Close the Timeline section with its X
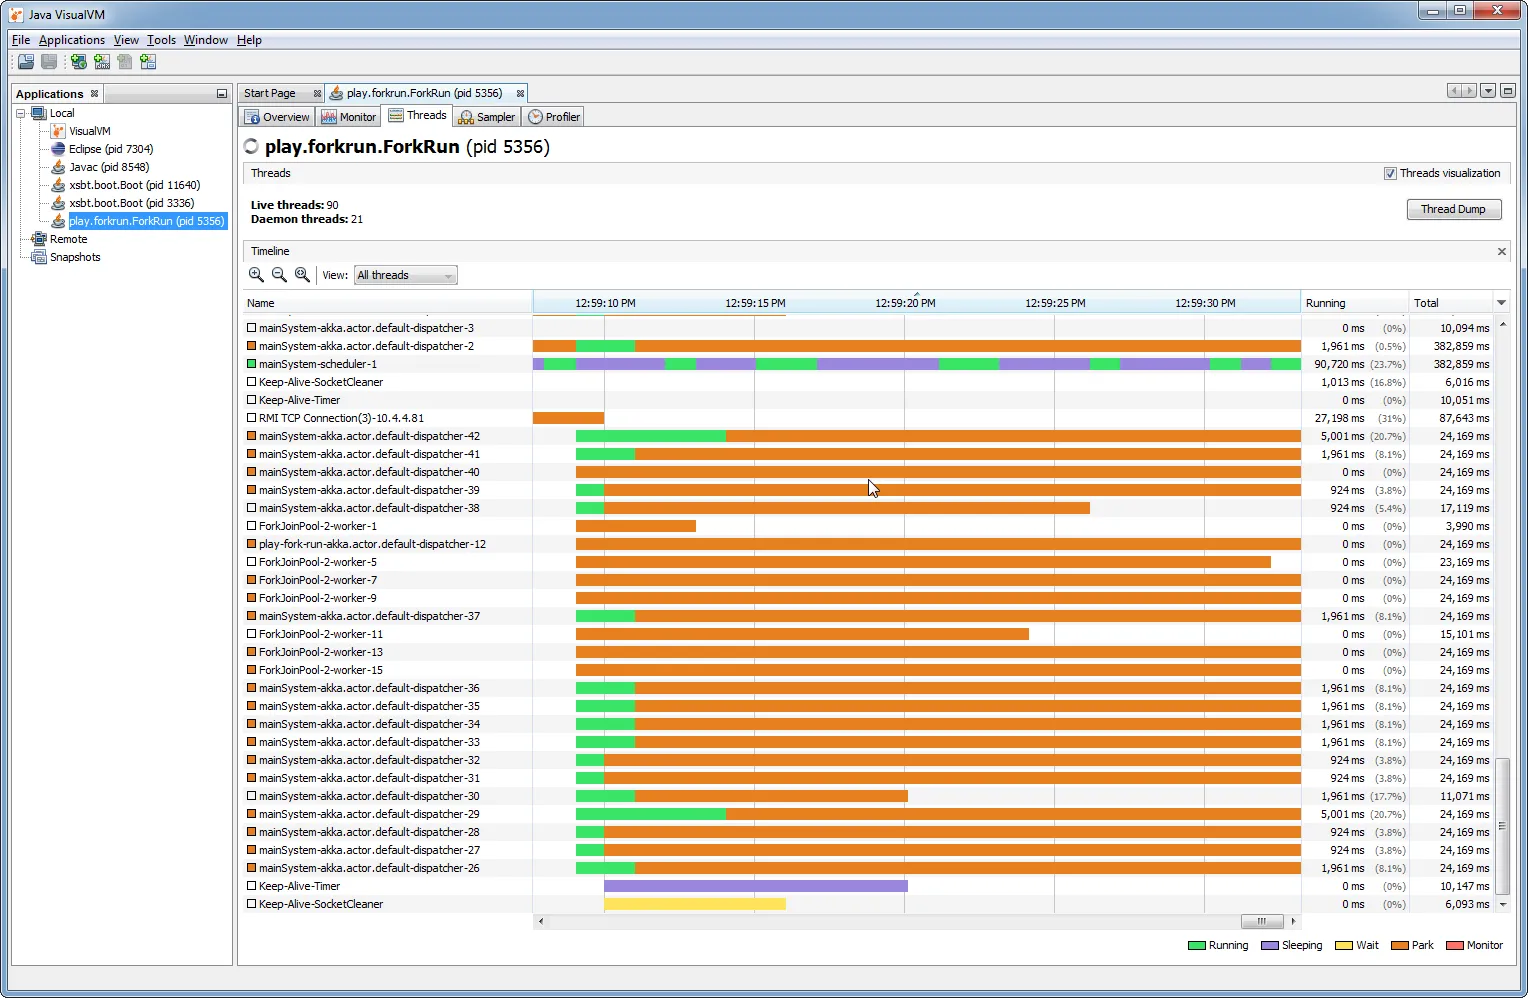 click(x=1501, y=251)
